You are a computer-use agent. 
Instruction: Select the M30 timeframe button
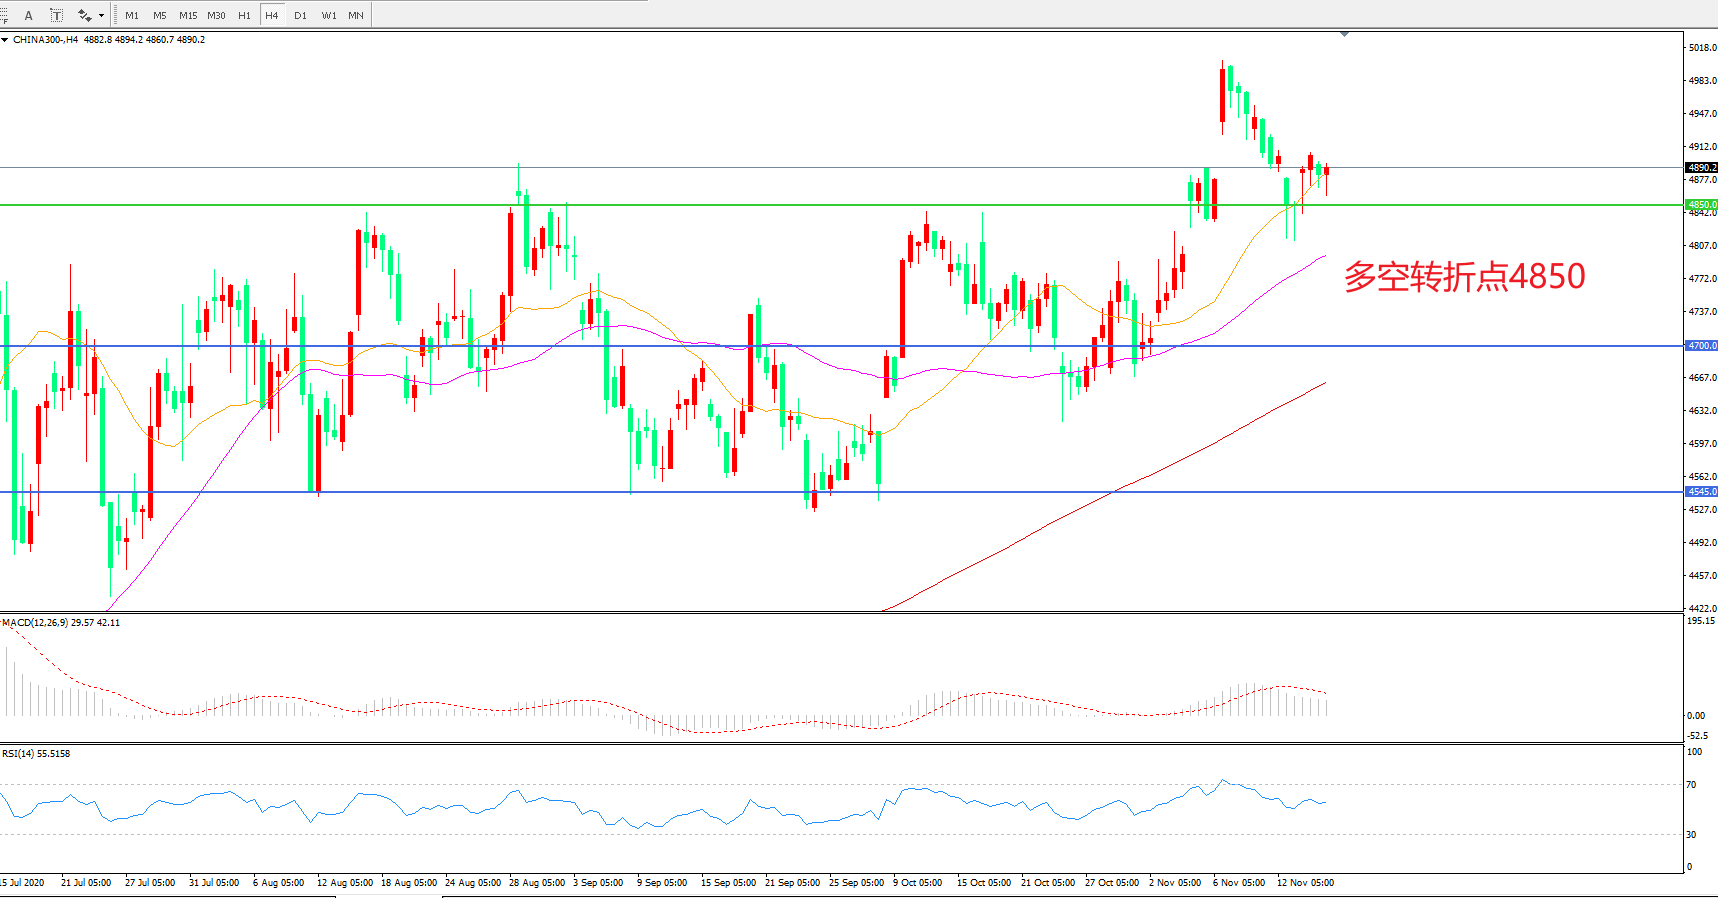tap(216, 15)
